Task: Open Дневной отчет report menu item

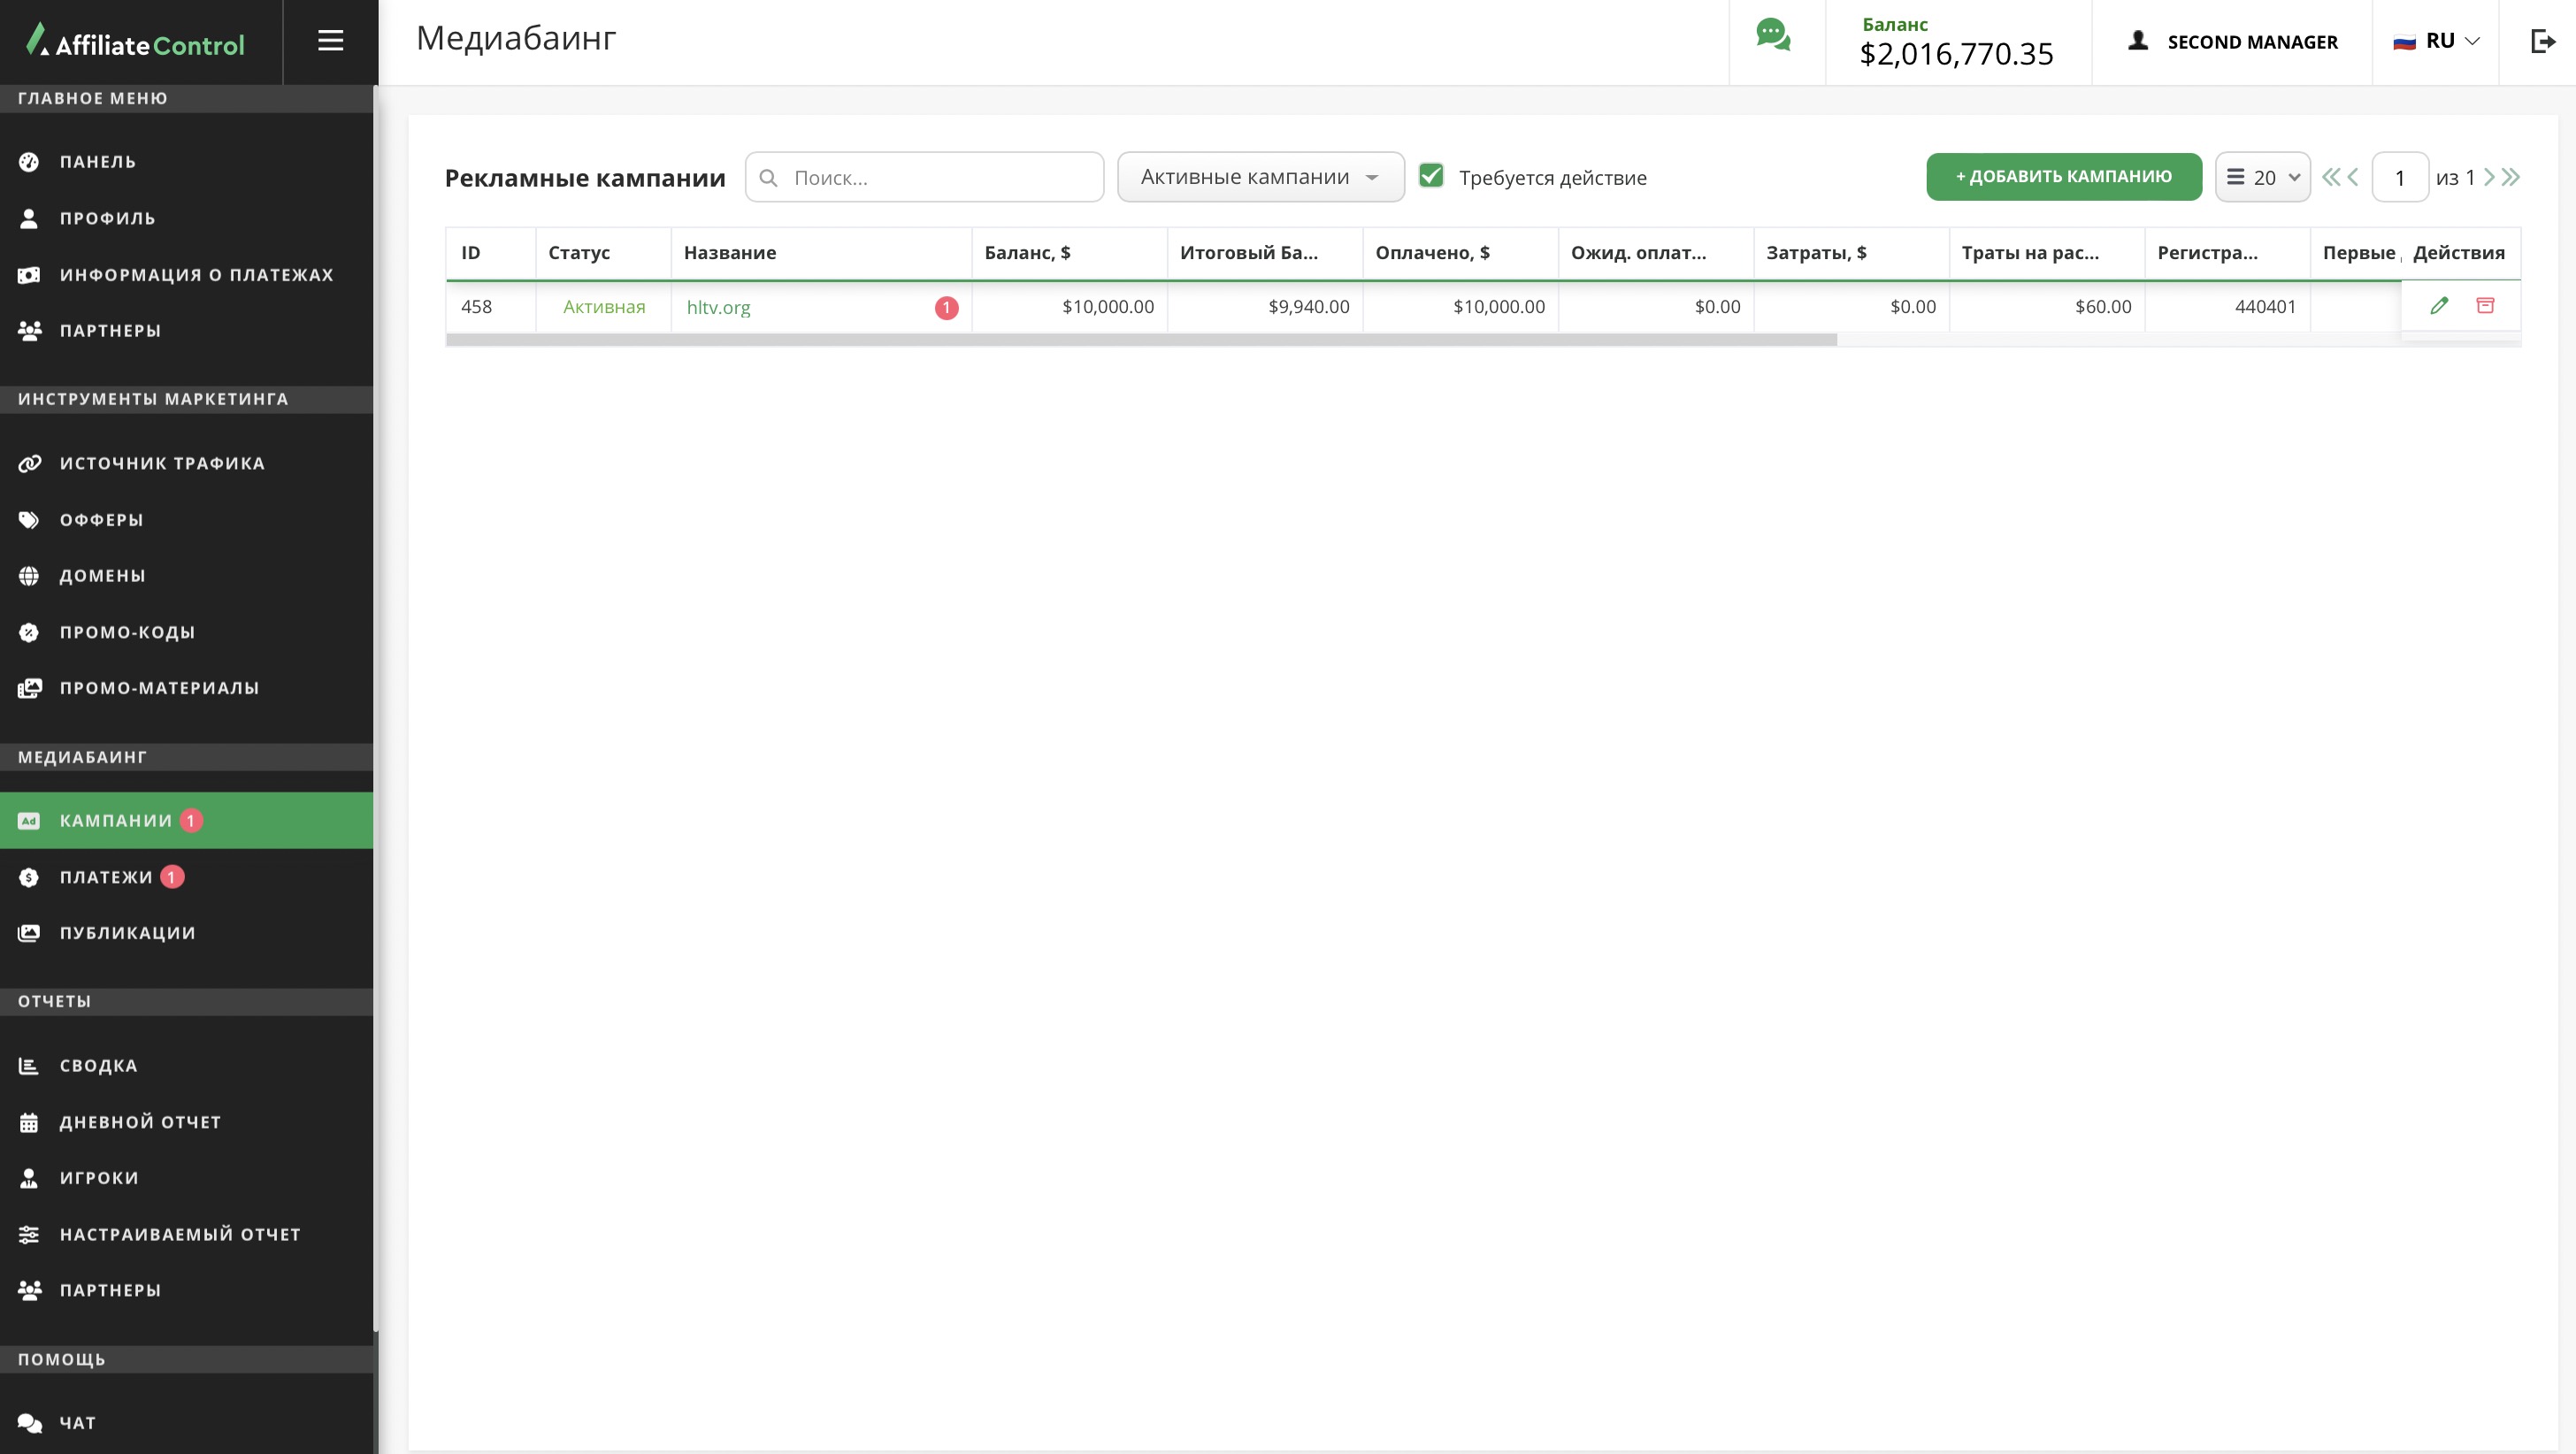Action: [140, 1122]
